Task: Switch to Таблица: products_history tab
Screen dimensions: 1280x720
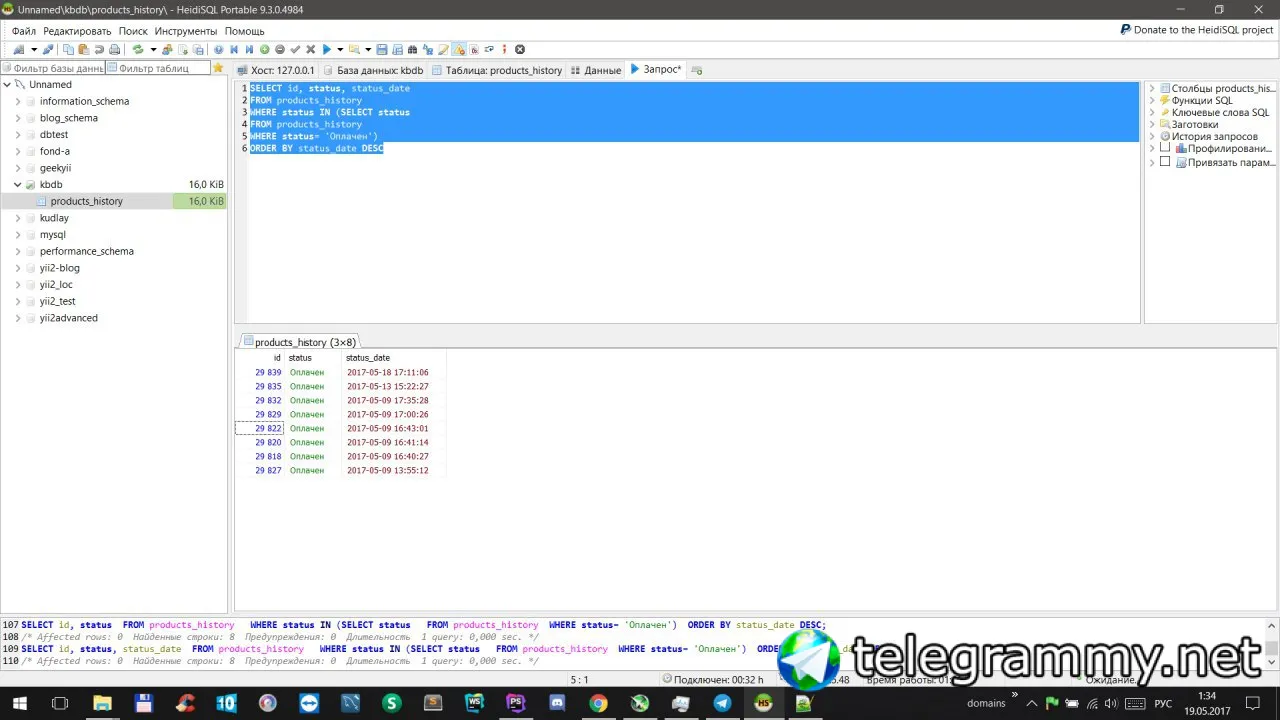Action: [497, 70]
